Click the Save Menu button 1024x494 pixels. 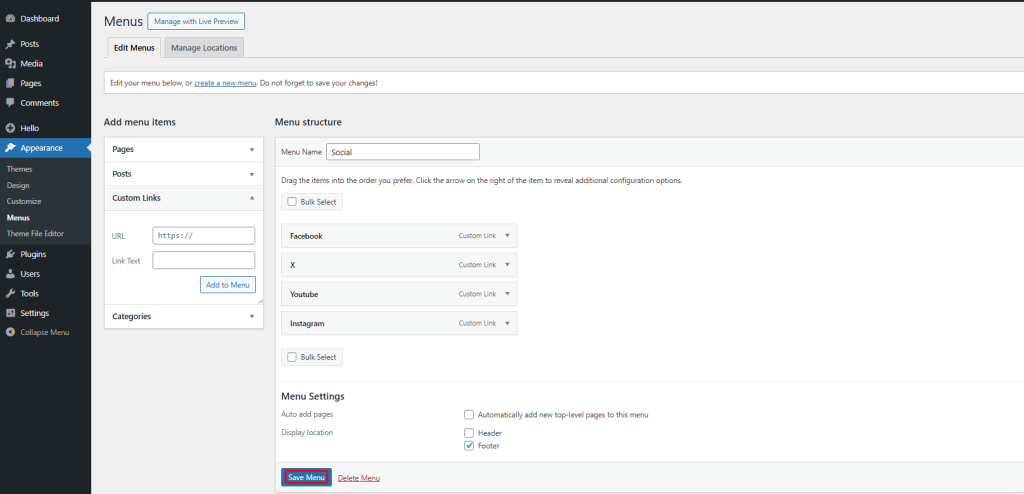tap(306, 478)
